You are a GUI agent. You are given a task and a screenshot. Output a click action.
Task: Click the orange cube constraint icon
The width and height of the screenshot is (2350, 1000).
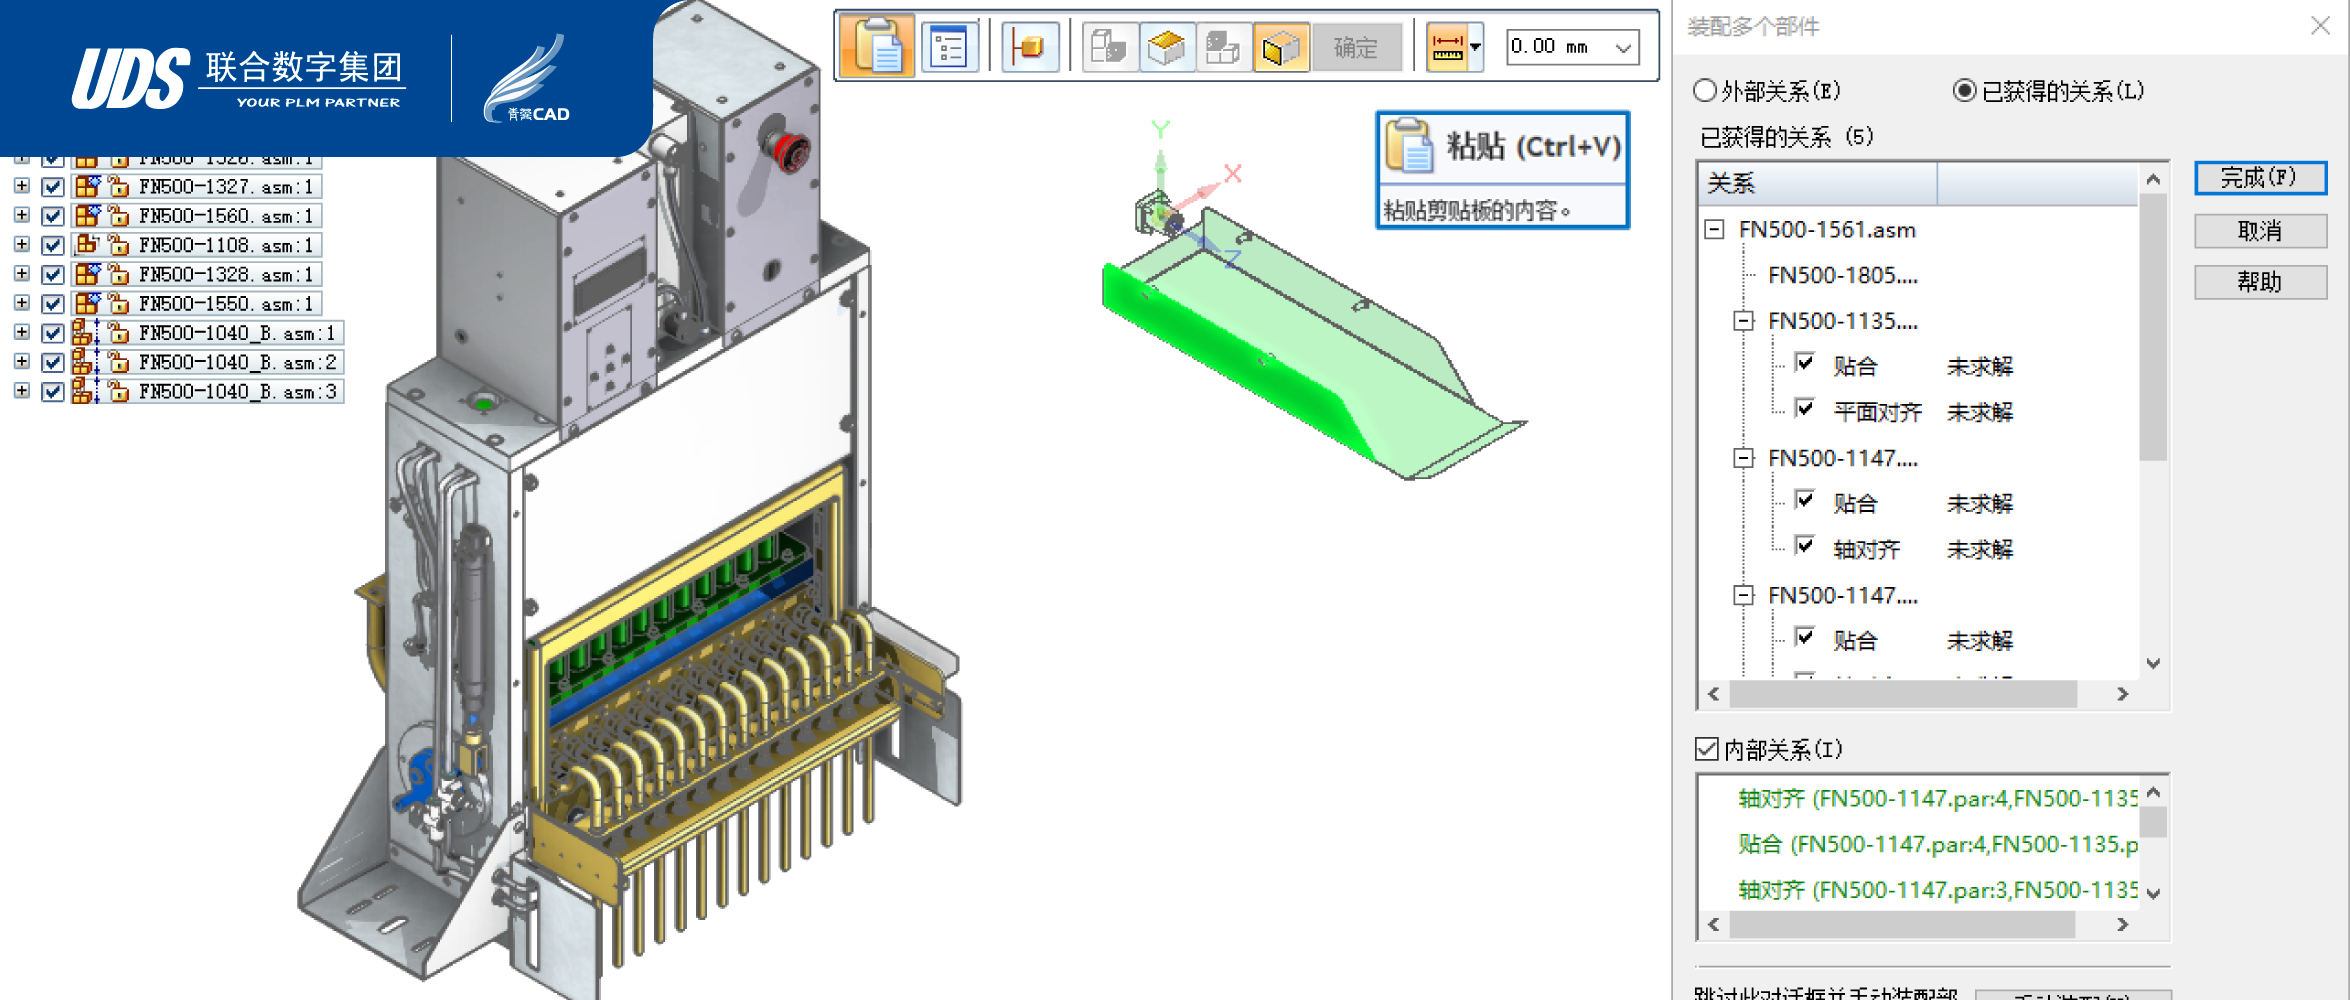pos(1028,47)
